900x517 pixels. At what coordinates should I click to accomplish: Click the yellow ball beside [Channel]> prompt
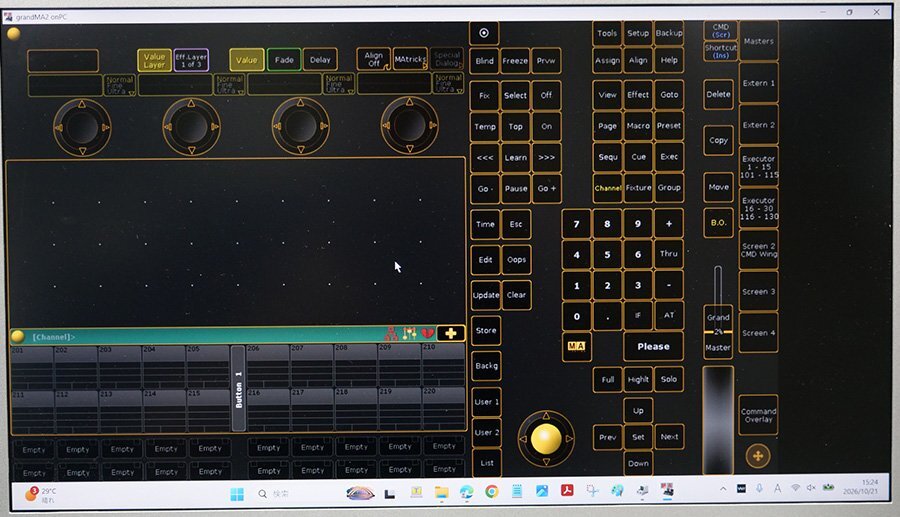[x=18, y=336]
